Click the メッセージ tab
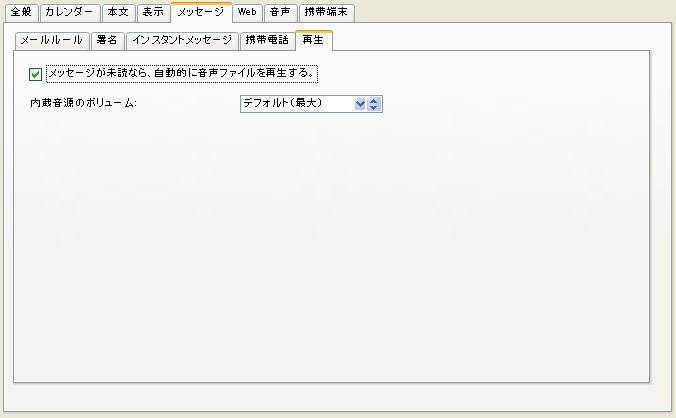676x418 pixels. (x=201, y=12)
